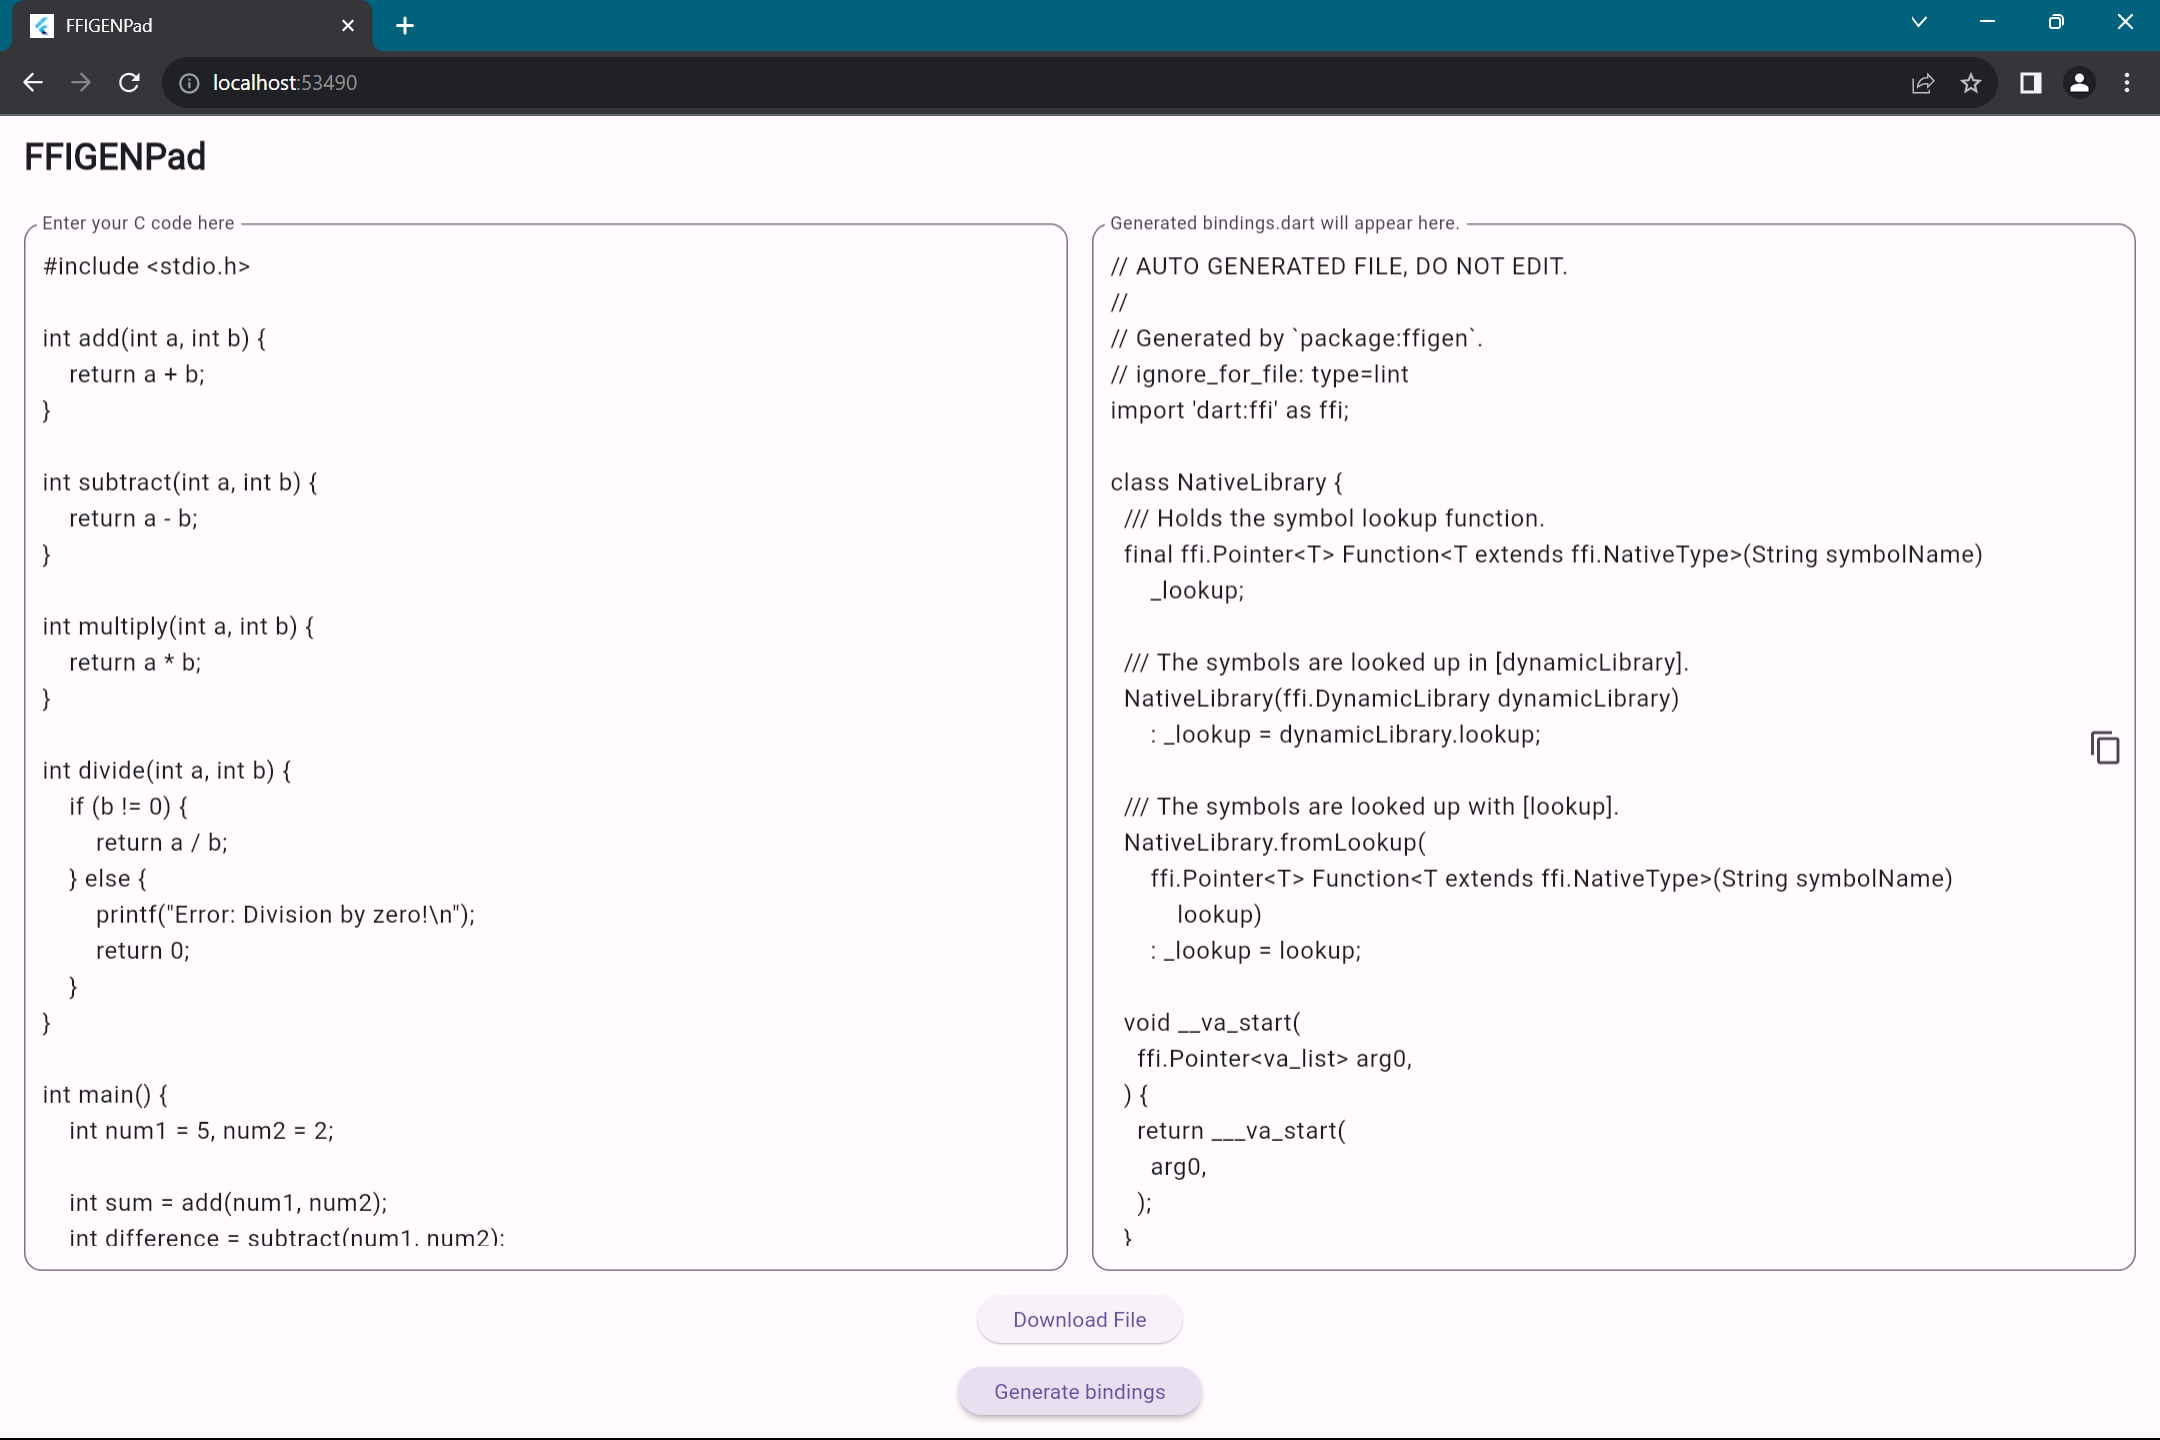Open the share page icon
Screen dimensions: 2160x1440
(1922, 83)
